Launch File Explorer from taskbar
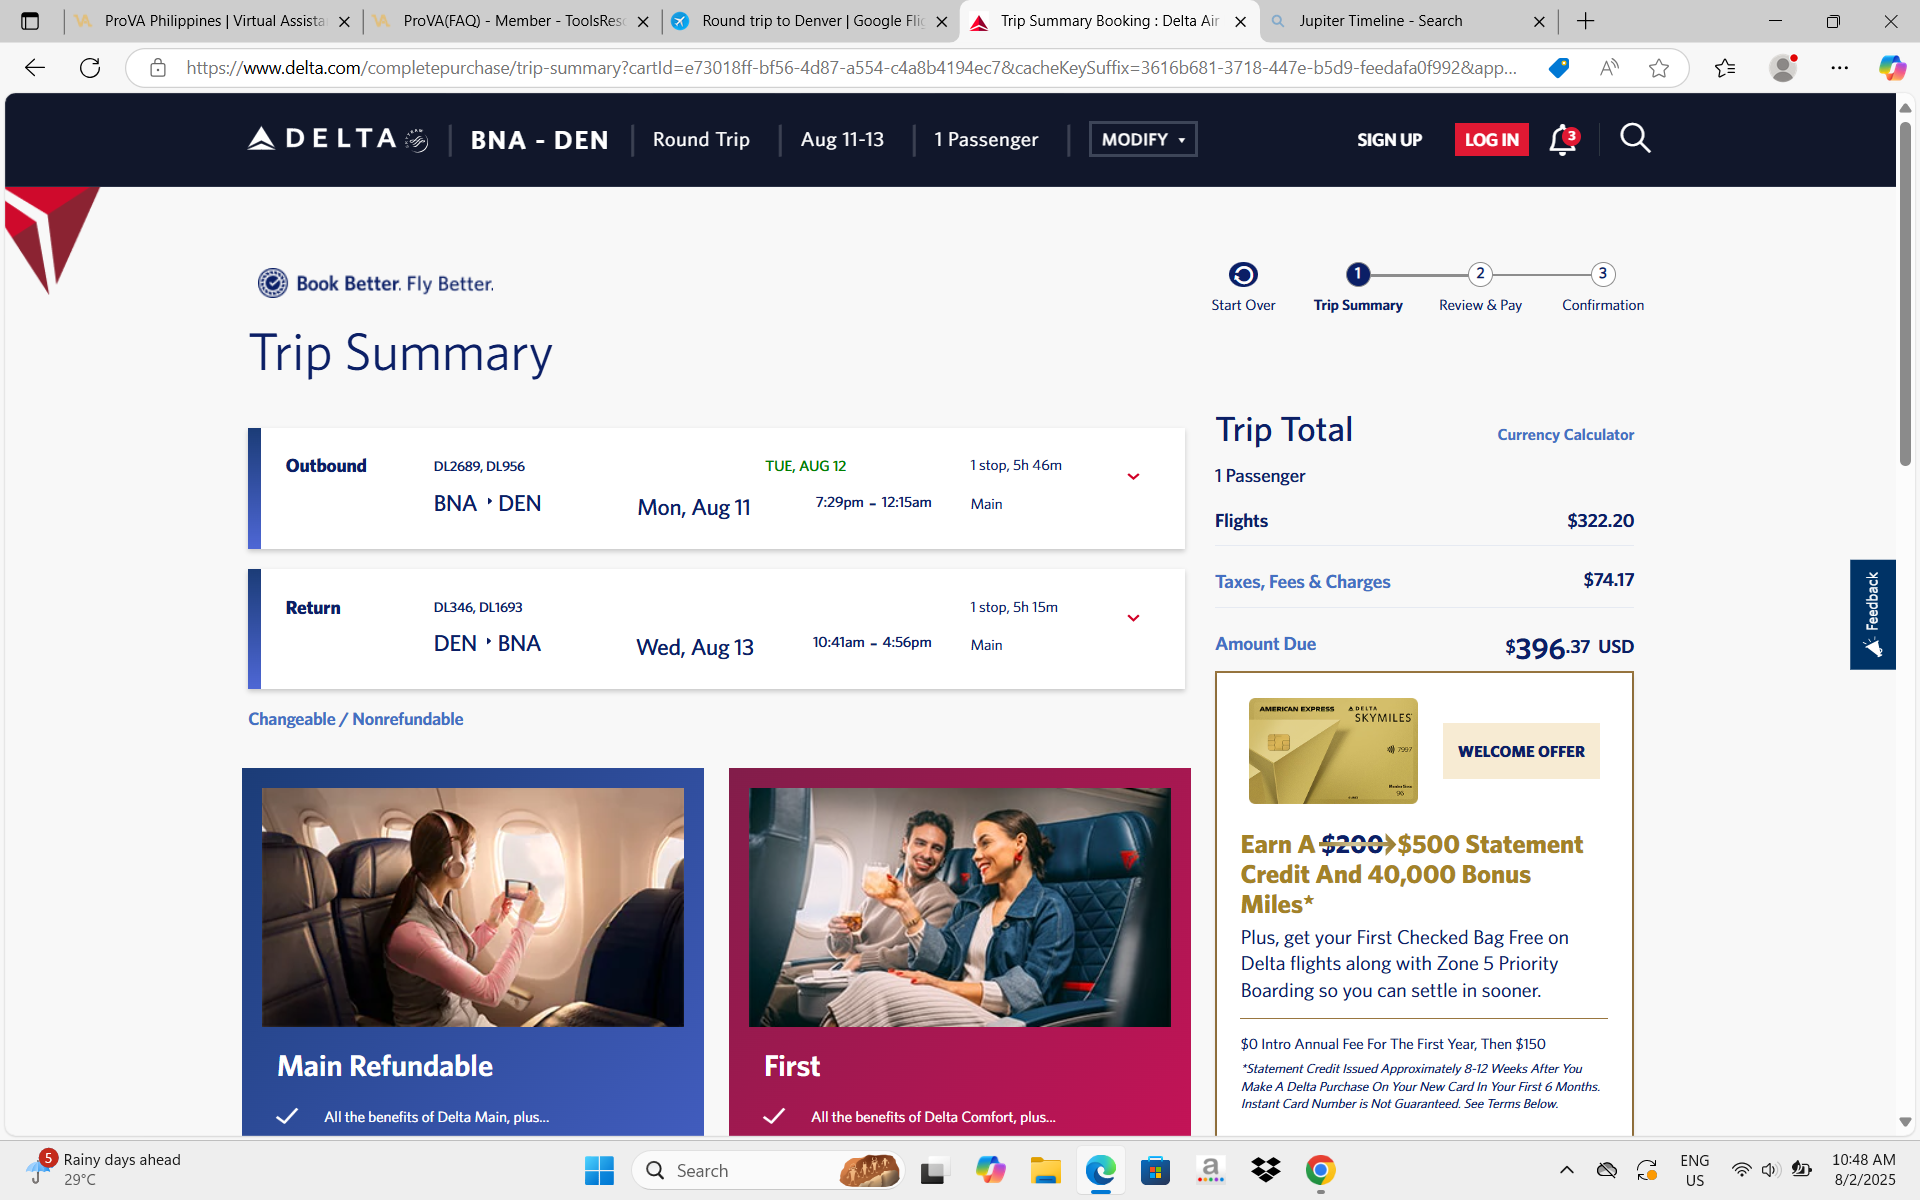This screenshot has width=1920, height=1200. [x=1046, y=1170]
